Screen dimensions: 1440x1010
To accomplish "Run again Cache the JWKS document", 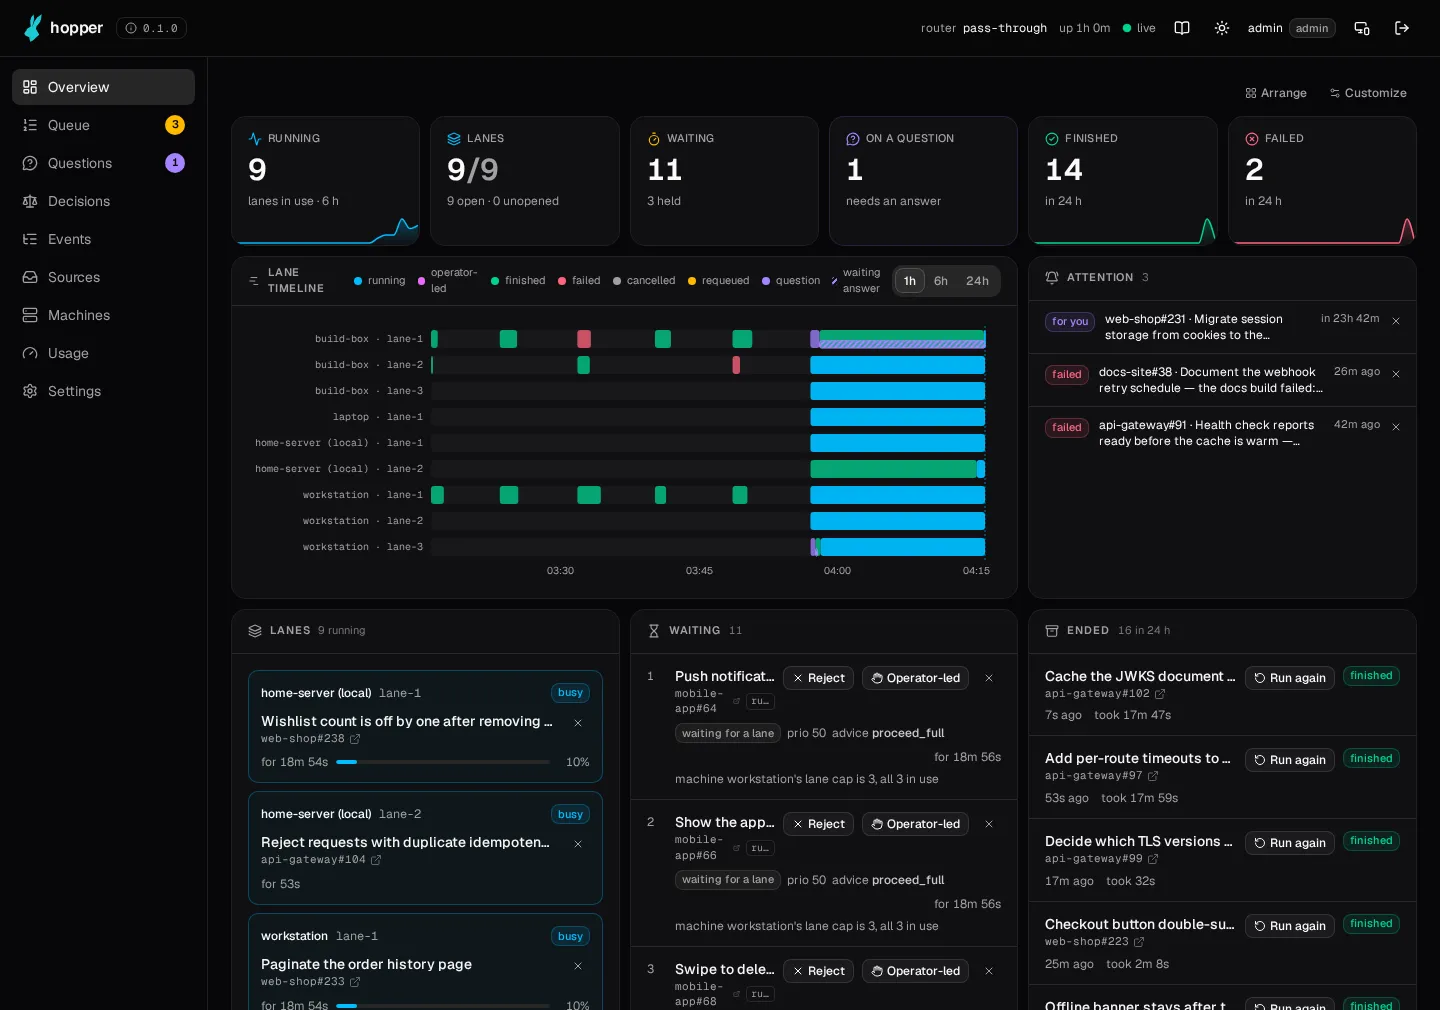I will click(x=1290, y=678).
